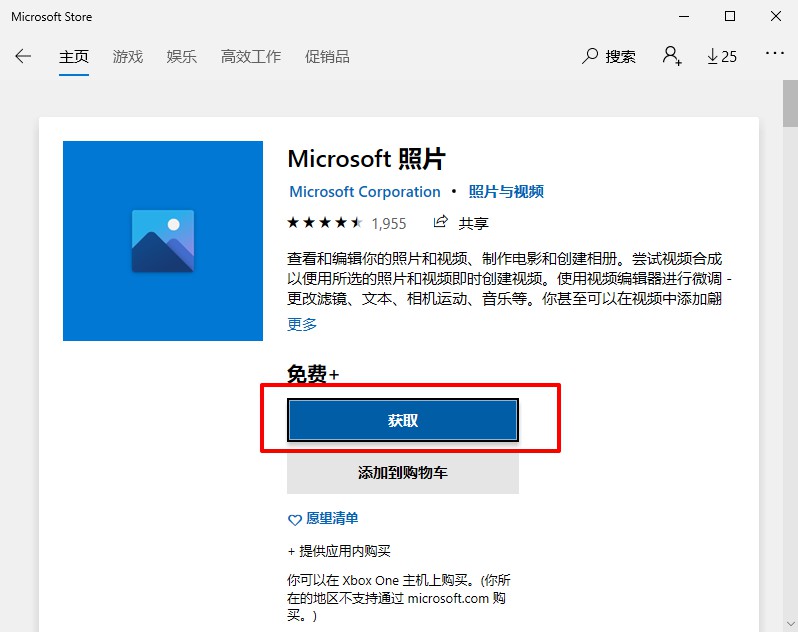Close the Microsoft Store window
The width and height of the screenshot is (798, 632).
pyautogui.click(x=776, y=16)
